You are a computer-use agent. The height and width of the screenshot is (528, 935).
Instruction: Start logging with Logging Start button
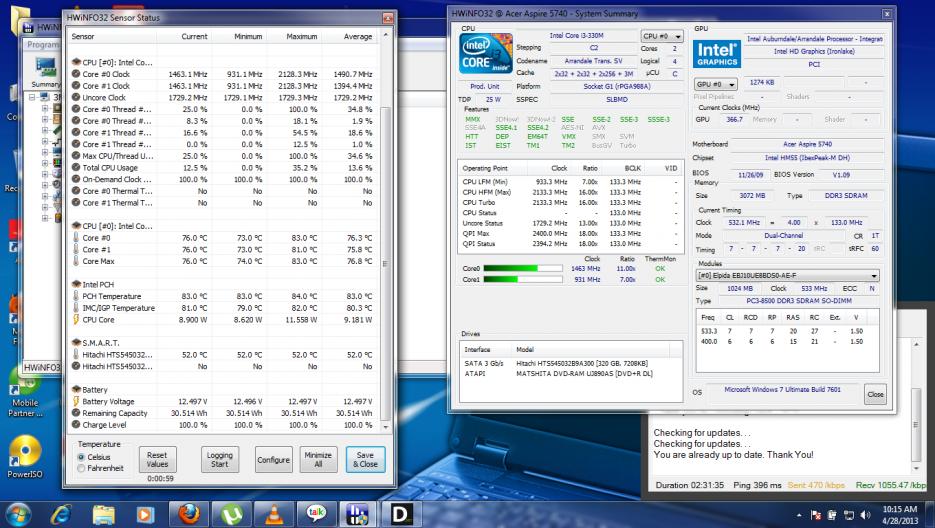tap(219, 459)
